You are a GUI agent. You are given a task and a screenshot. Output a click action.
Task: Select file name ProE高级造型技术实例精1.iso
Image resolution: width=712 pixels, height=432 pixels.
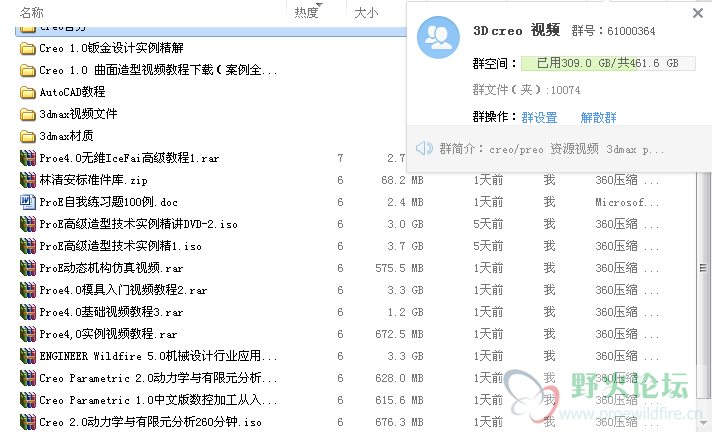pos(120,246)
